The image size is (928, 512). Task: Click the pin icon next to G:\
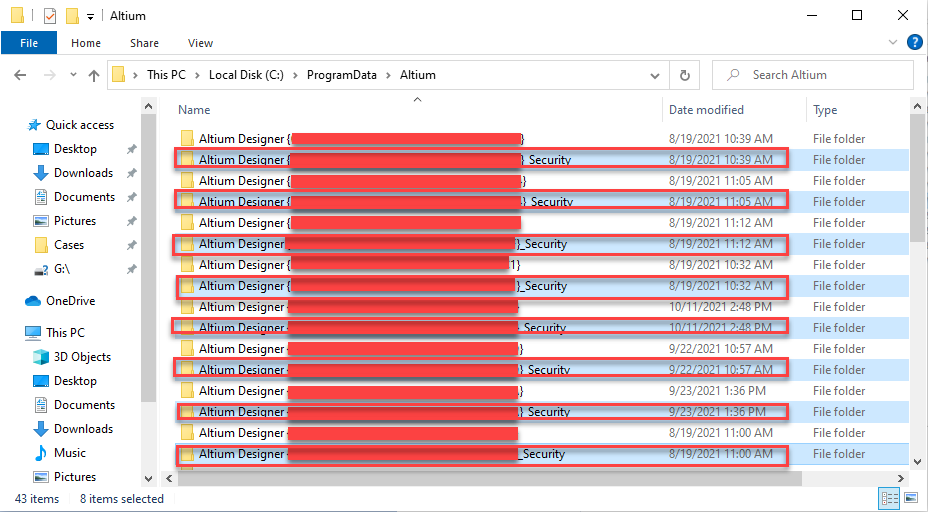point(131,269)
